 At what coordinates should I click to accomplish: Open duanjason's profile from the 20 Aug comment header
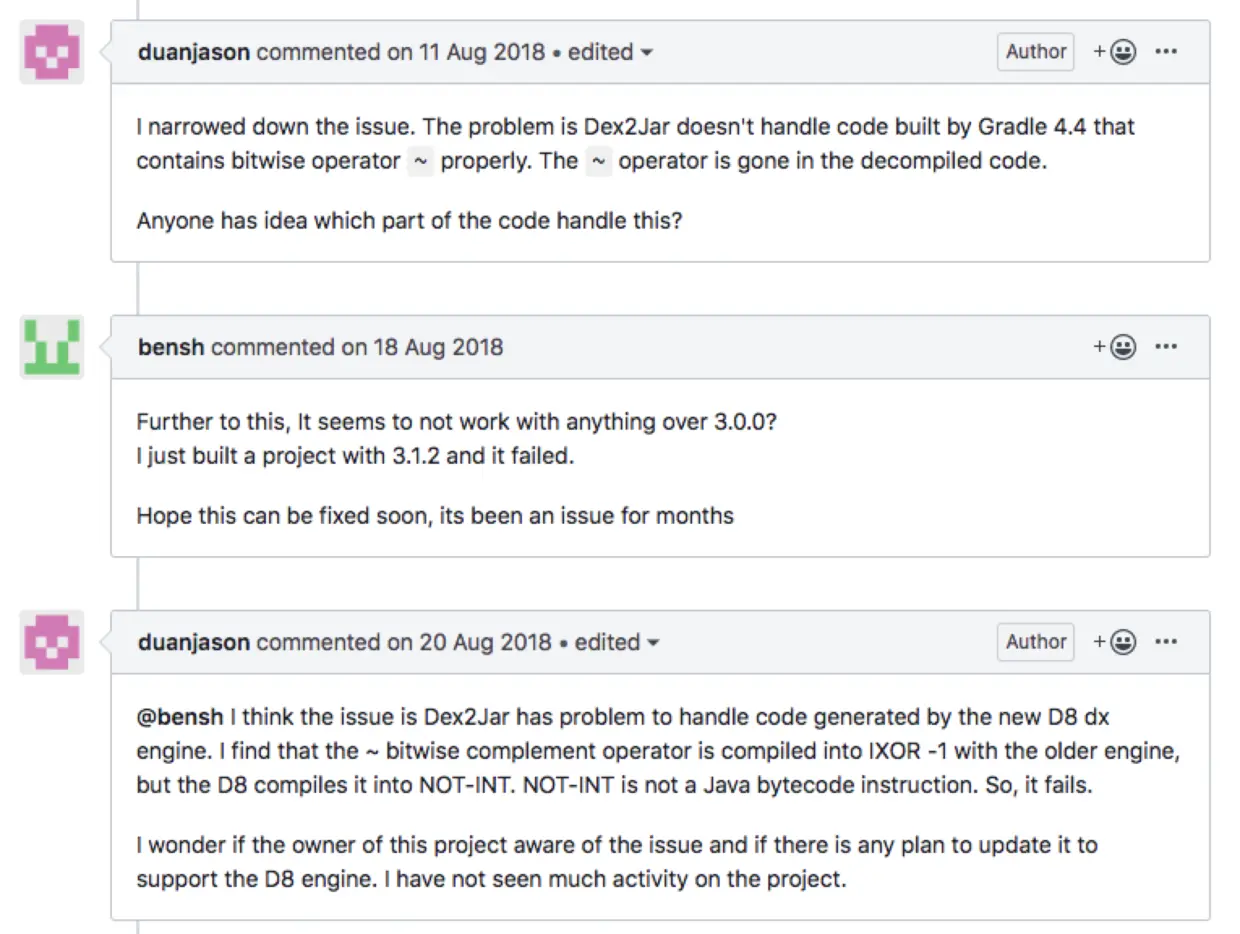click(194, 642)
